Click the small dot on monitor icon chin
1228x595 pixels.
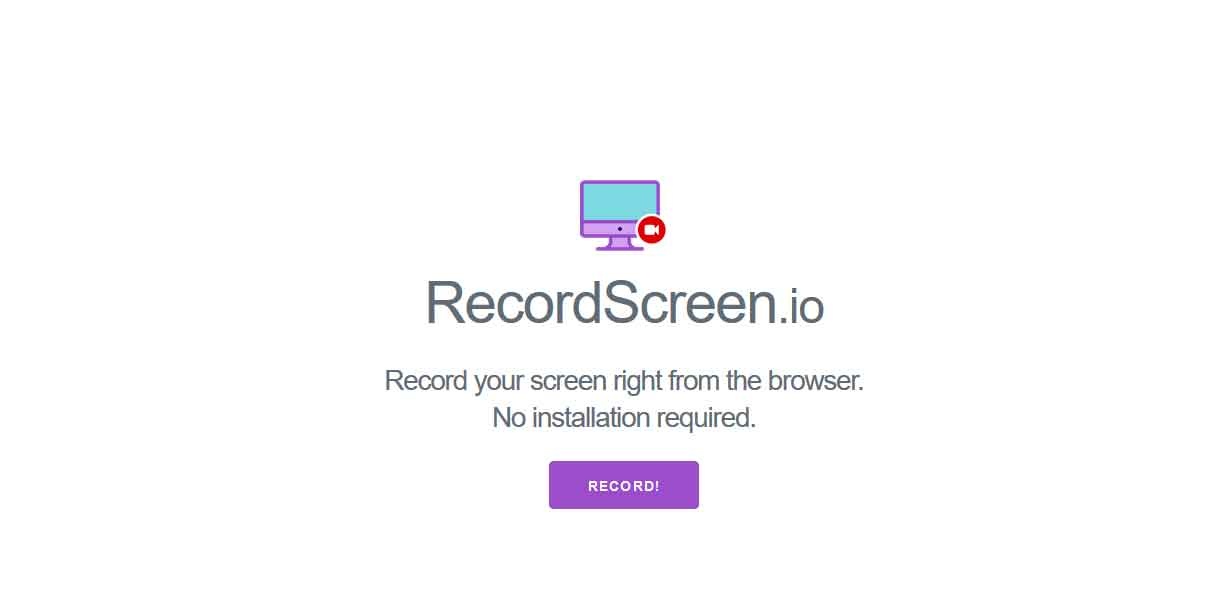620,229
